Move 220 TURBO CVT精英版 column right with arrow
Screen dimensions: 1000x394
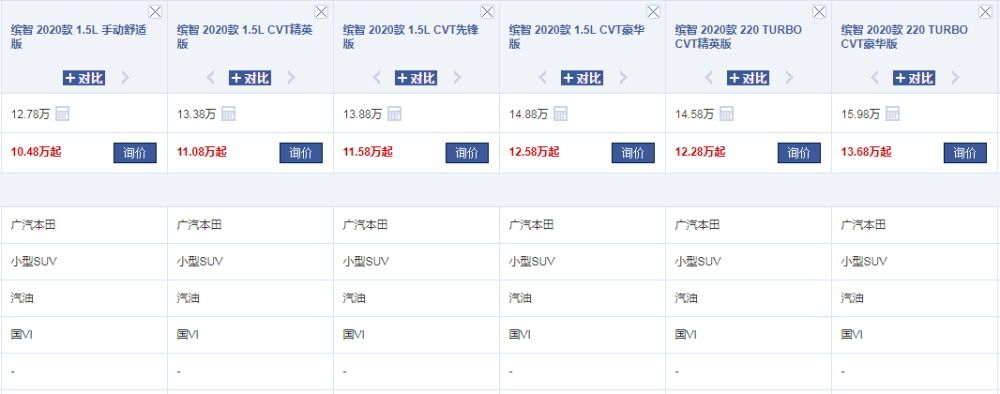[790, 78]
